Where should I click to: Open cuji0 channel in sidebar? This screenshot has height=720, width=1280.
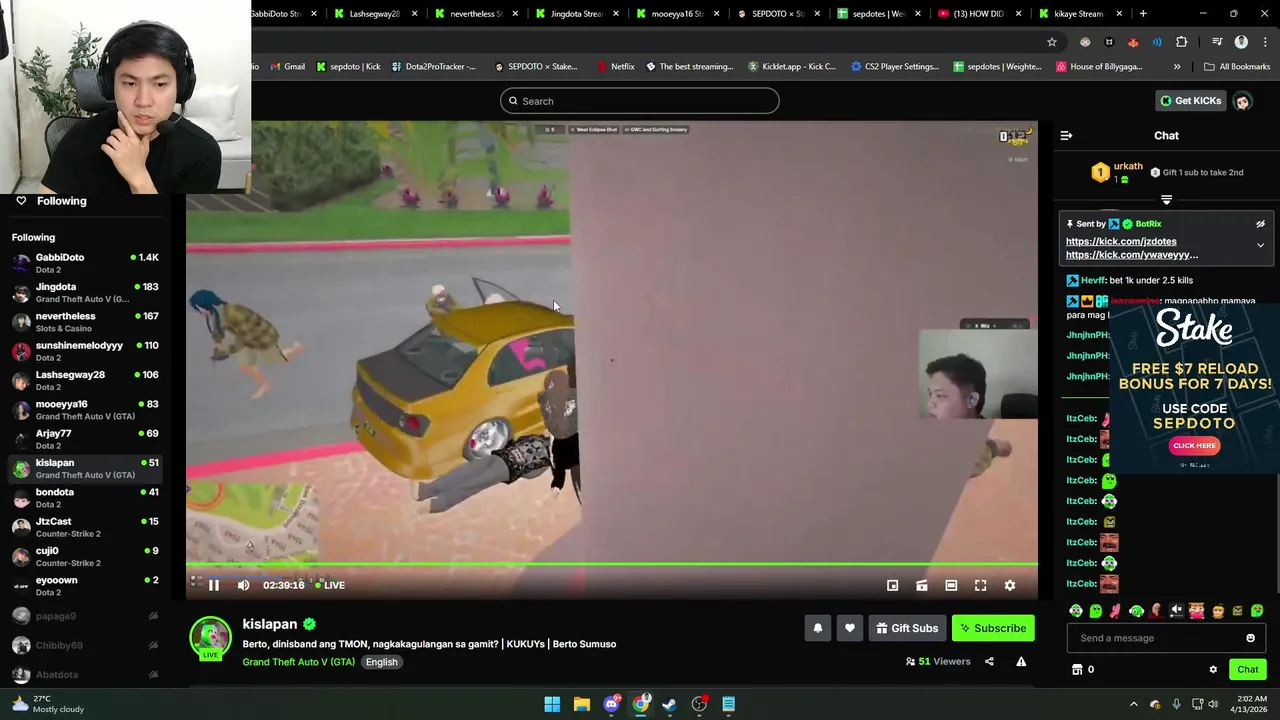point(85,556)
